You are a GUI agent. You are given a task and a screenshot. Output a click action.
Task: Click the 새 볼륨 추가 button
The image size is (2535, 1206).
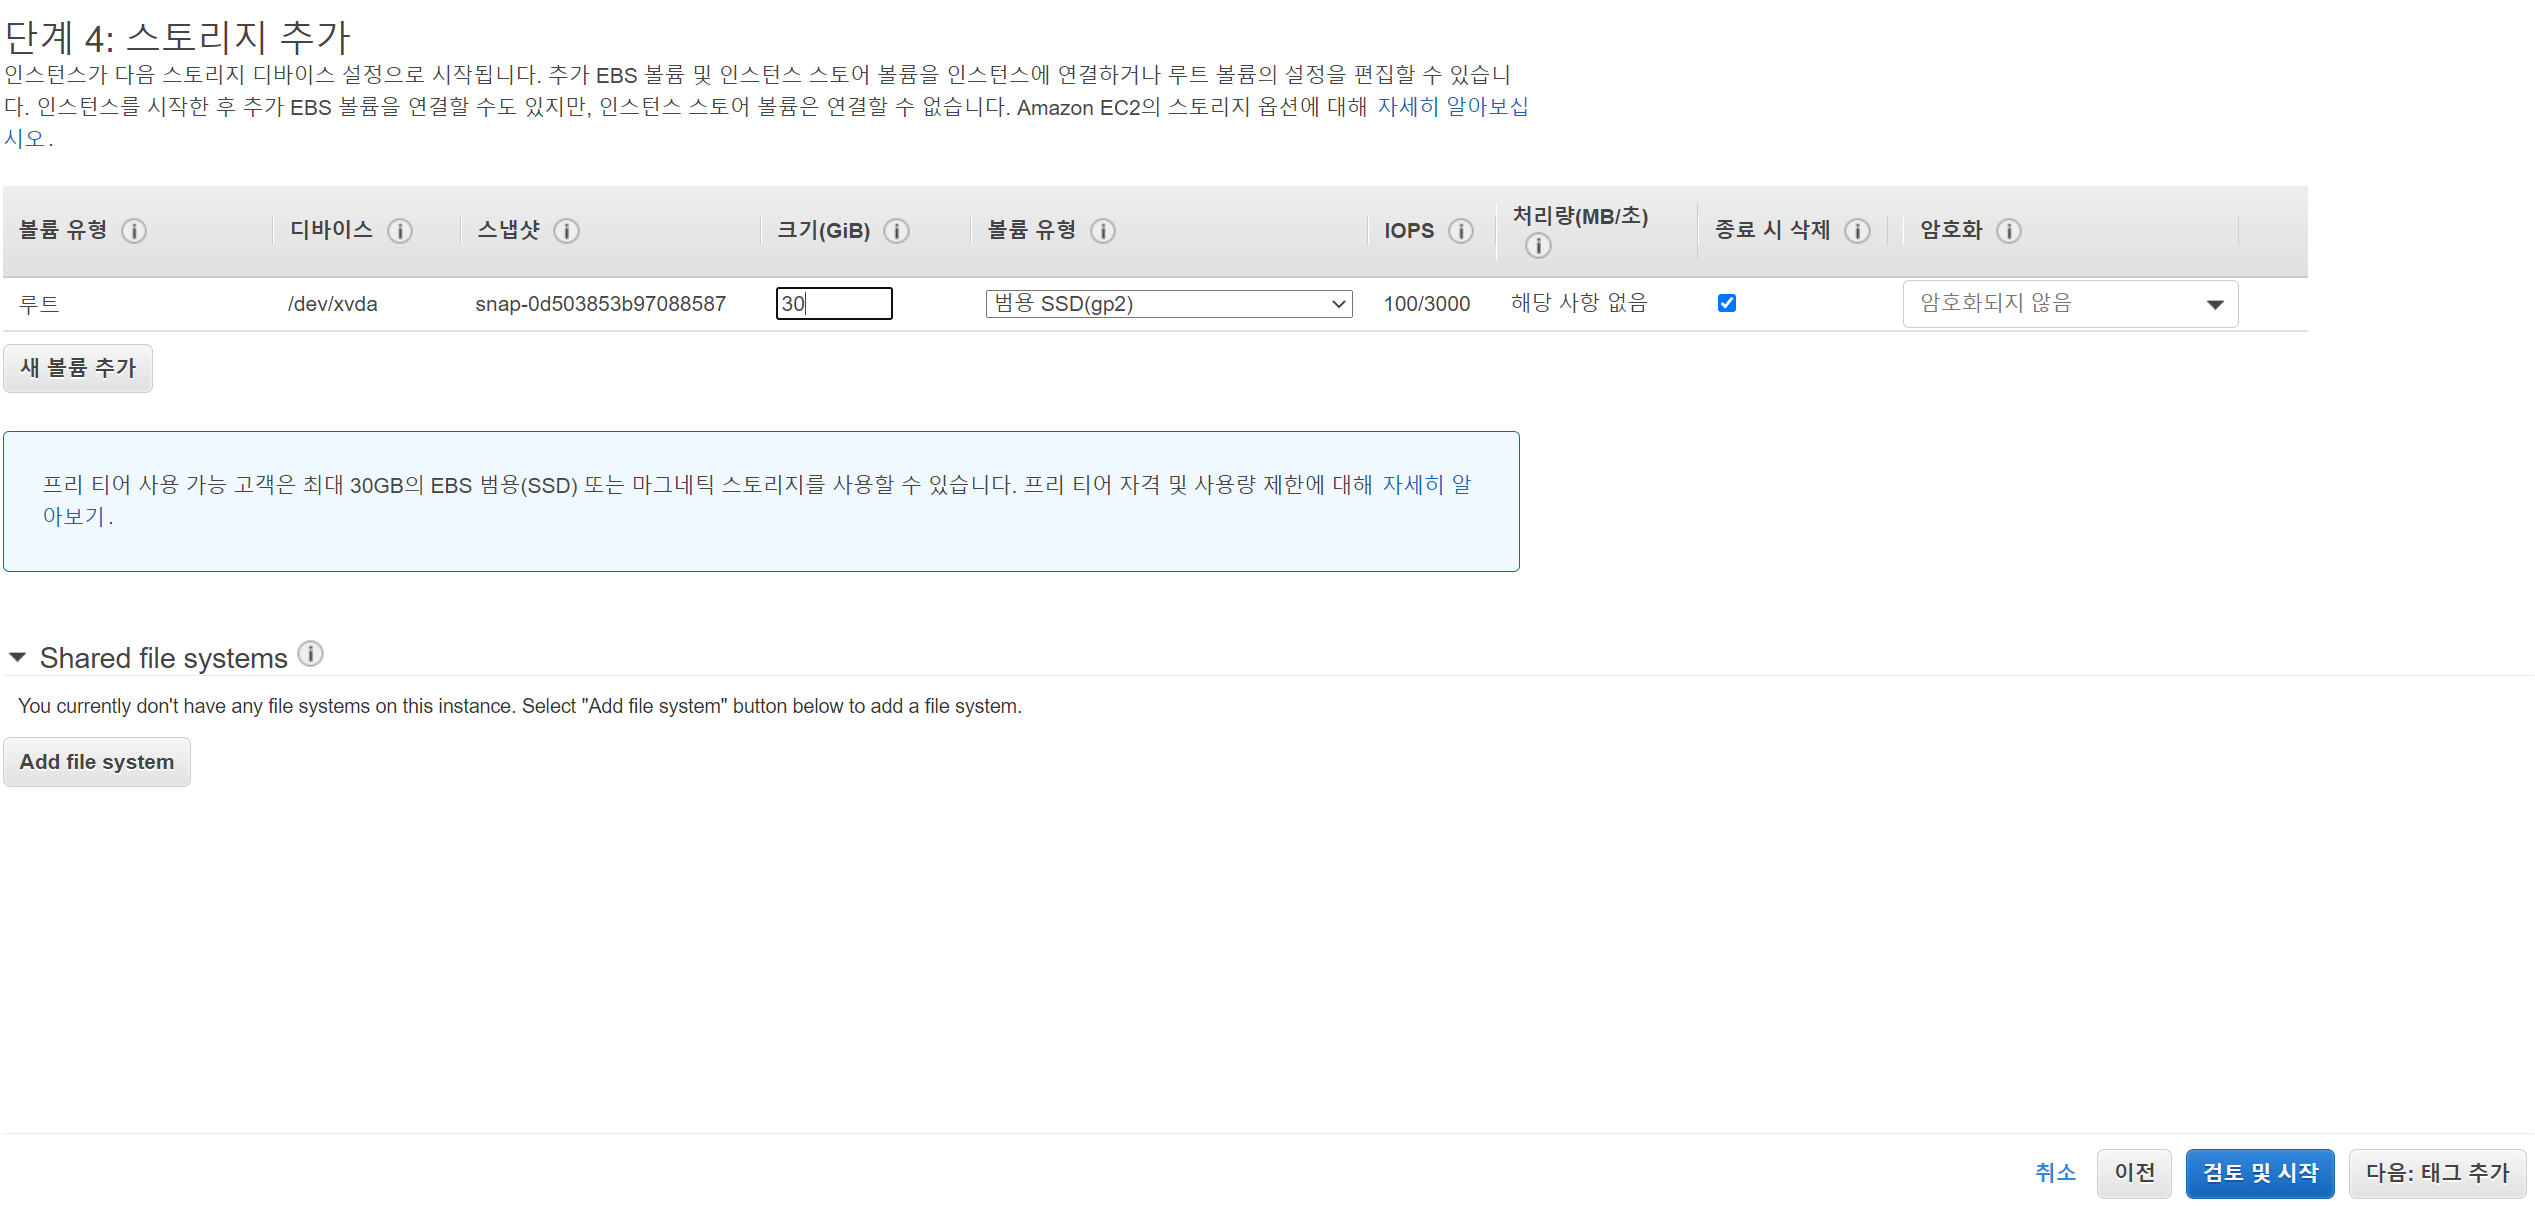tap(78, 368)
